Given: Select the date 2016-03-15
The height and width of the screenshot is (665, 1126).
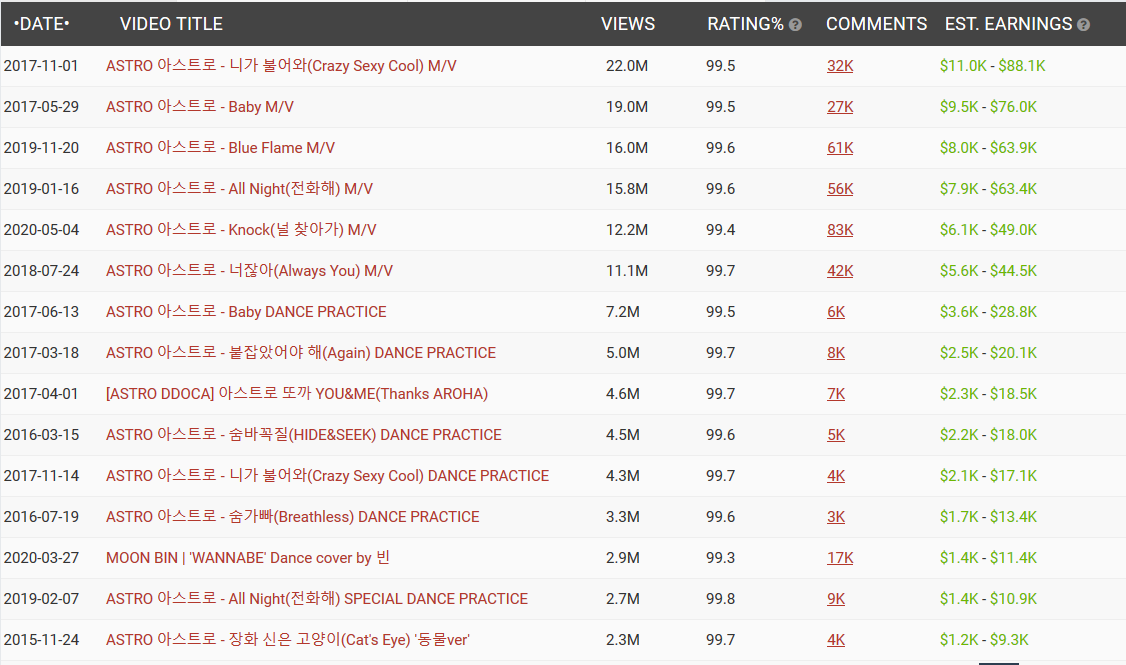Looking at the screenshot, I should (41, 434).
